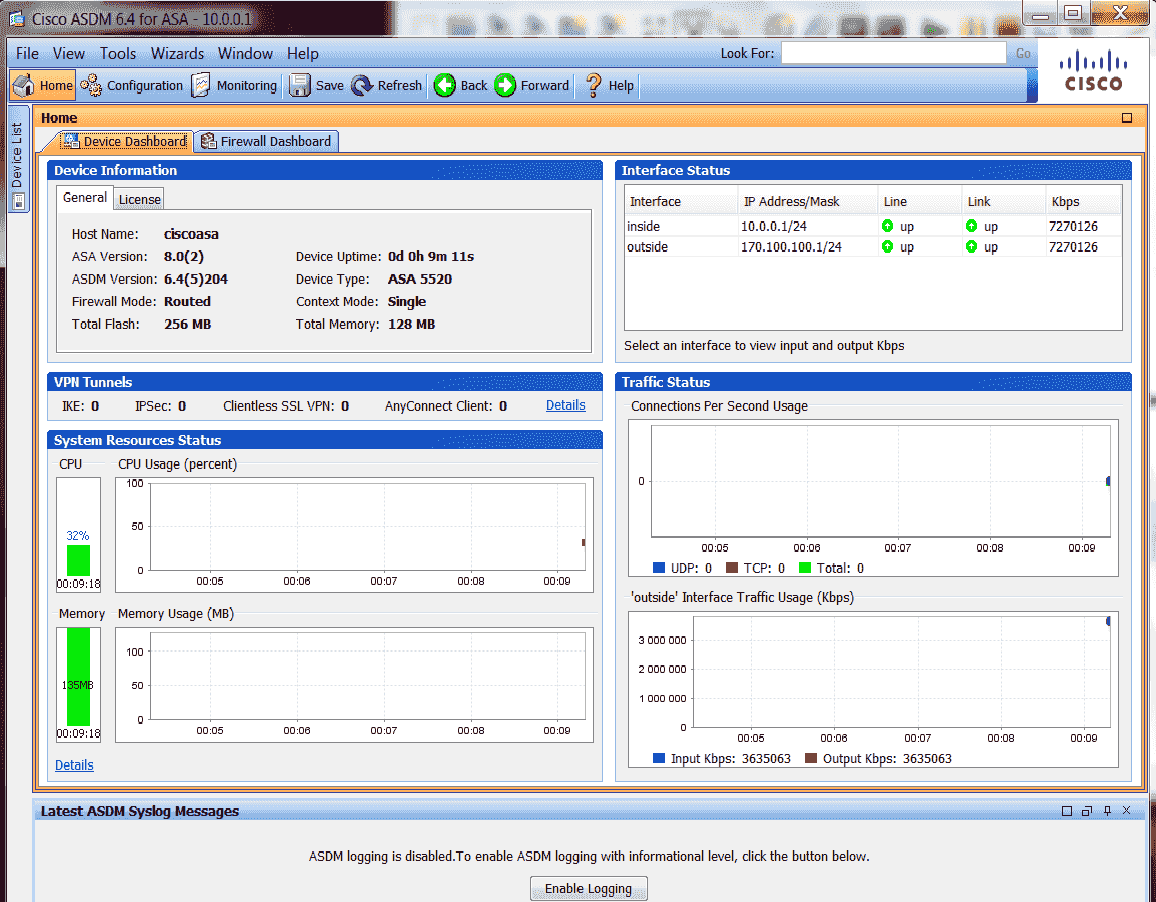1156x902 pixels.
Task: Select the outside interface row
Action: (x=873, y=247)
